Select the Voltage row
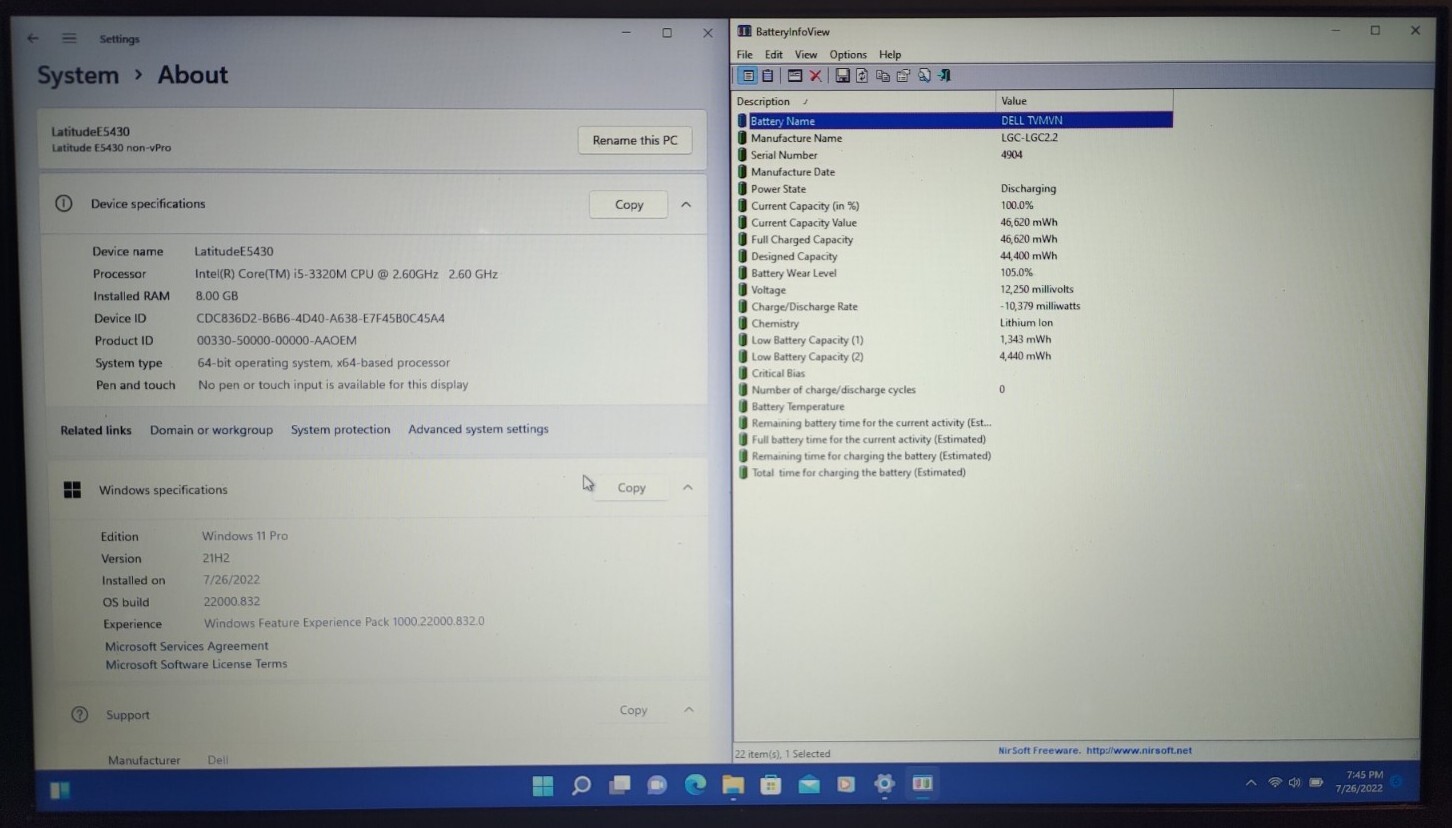1452x828 pixels. click(954, 289)
